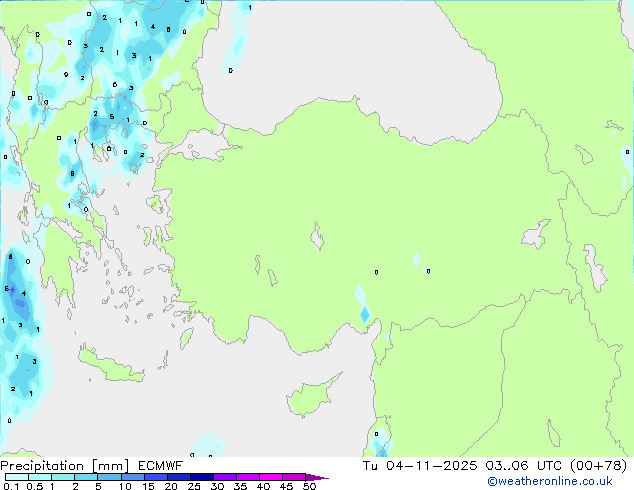Click the '(00+78)' forecast offset text
Viewport: 634px width, 490px height.
(x=598, y=466)
